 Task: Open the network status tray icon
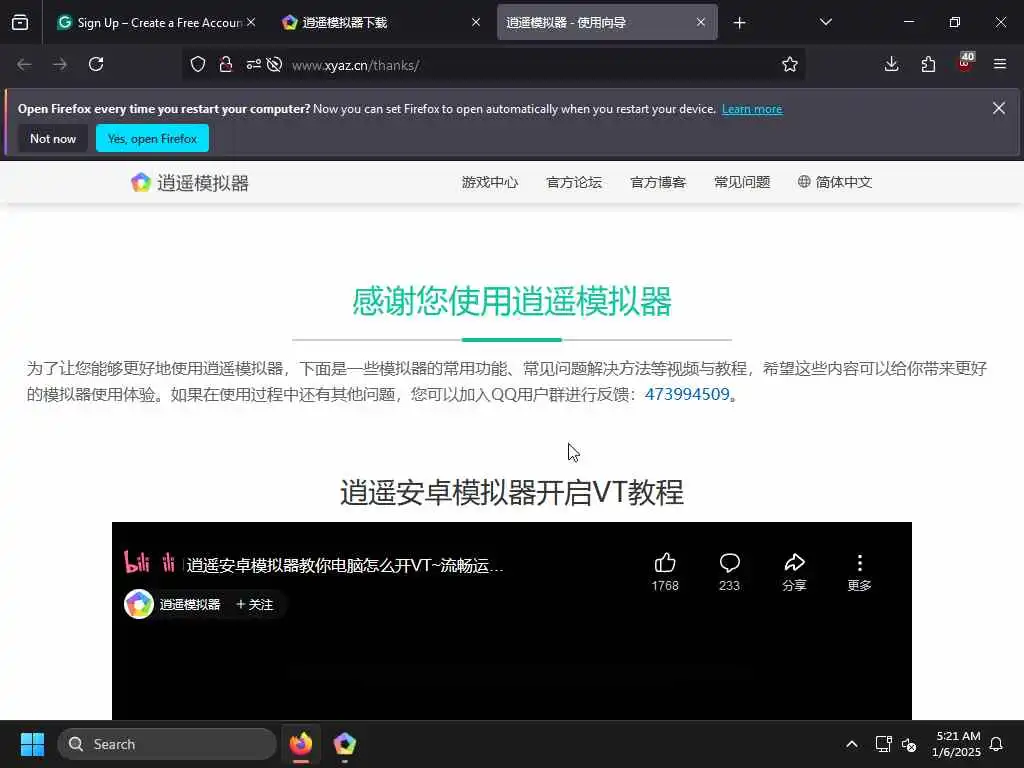pos(884,744)
